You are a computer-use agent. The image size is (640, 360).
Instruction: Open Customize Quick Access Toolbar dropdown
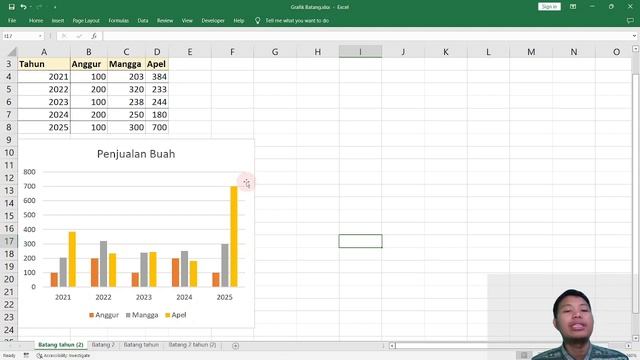(x=55, y=7)
